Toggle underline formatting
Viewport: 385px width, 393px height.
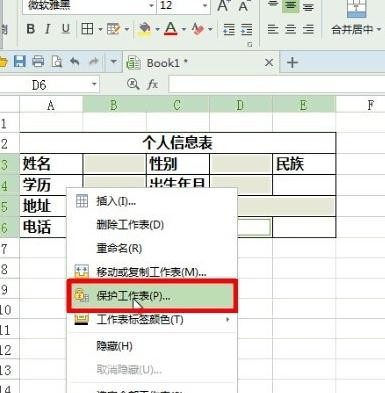pyautogui.click(x=66, y=29)
